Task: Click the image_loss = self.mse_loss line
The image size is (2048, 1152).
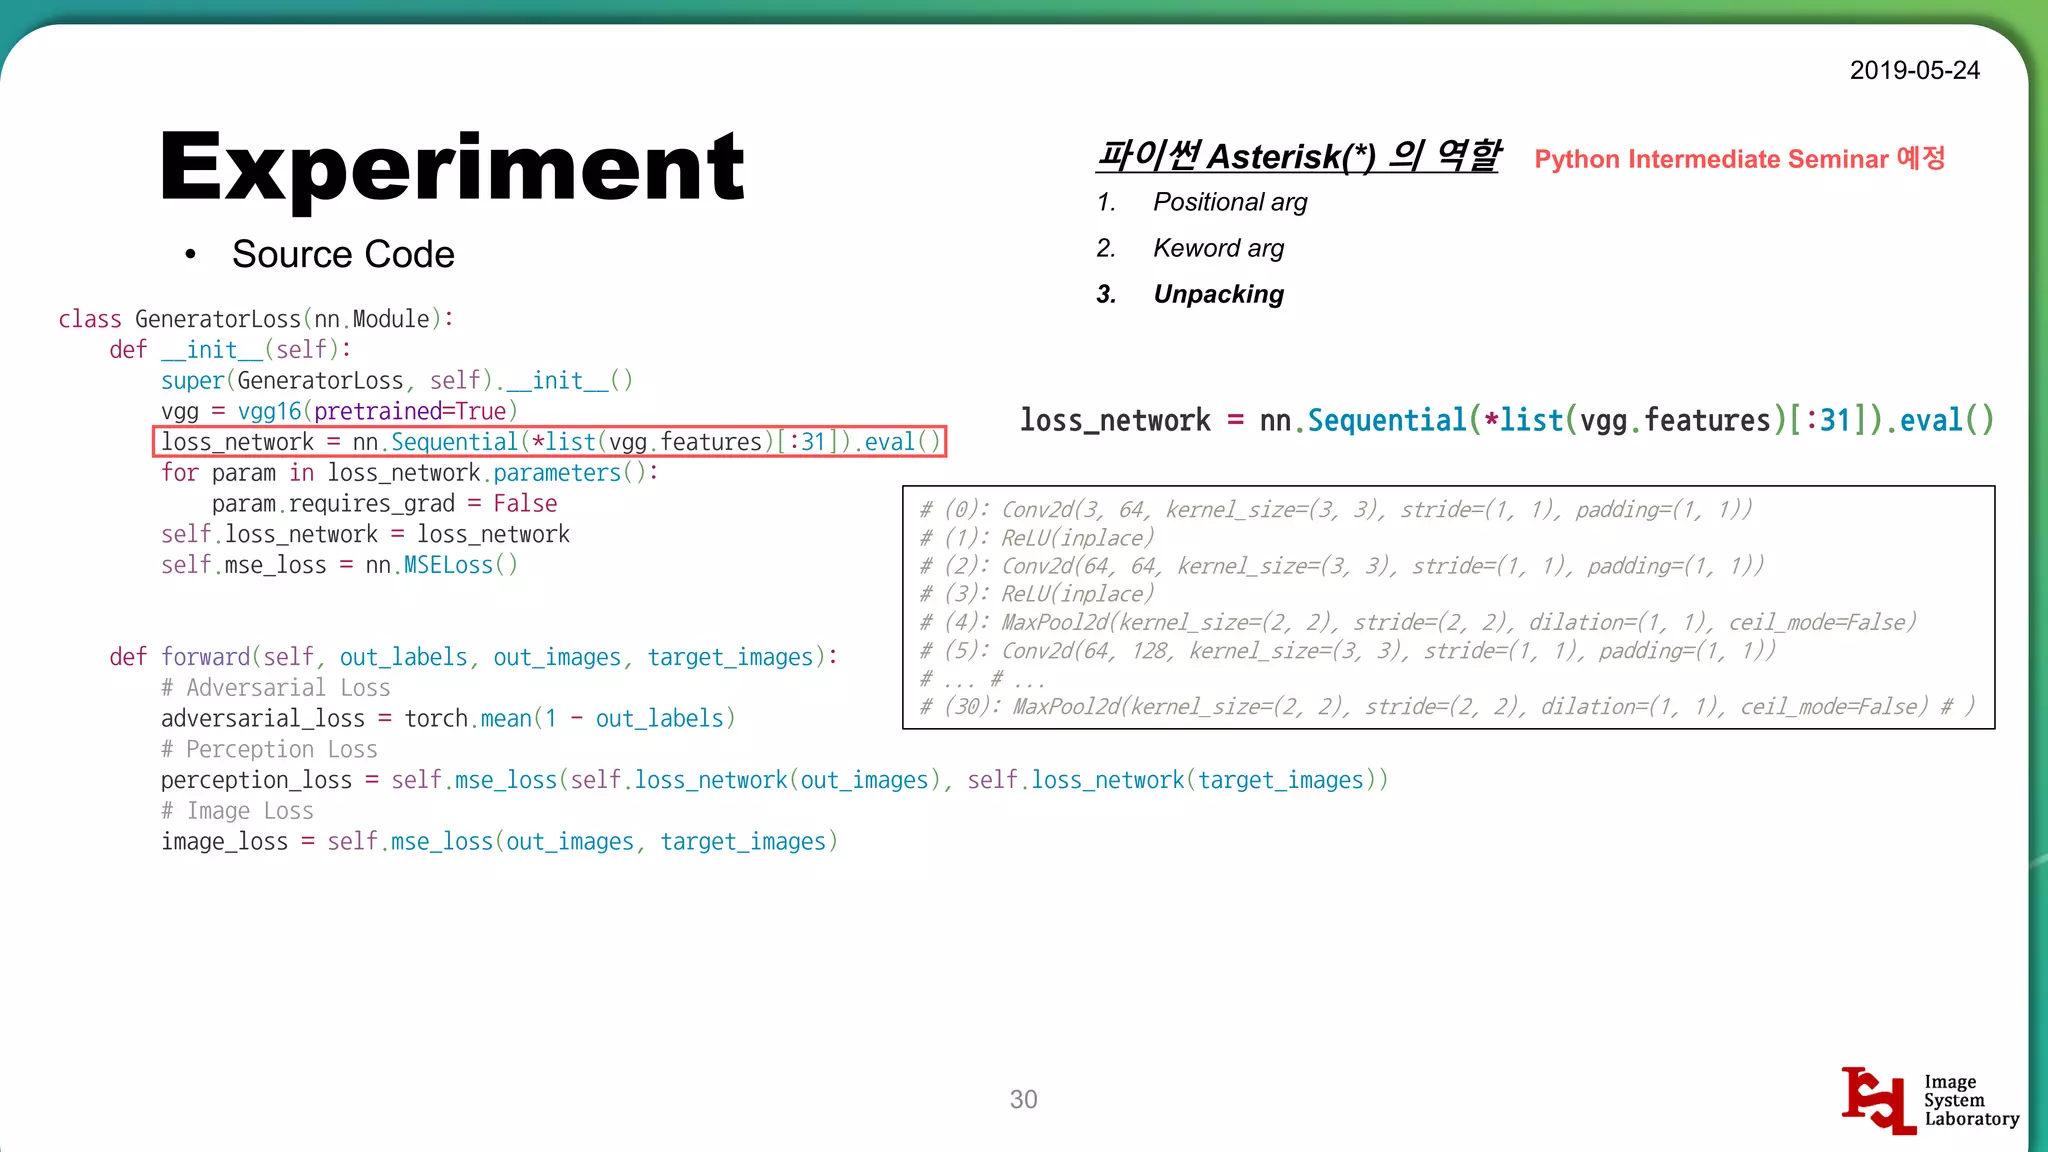Action: click(x=499, y=842)
